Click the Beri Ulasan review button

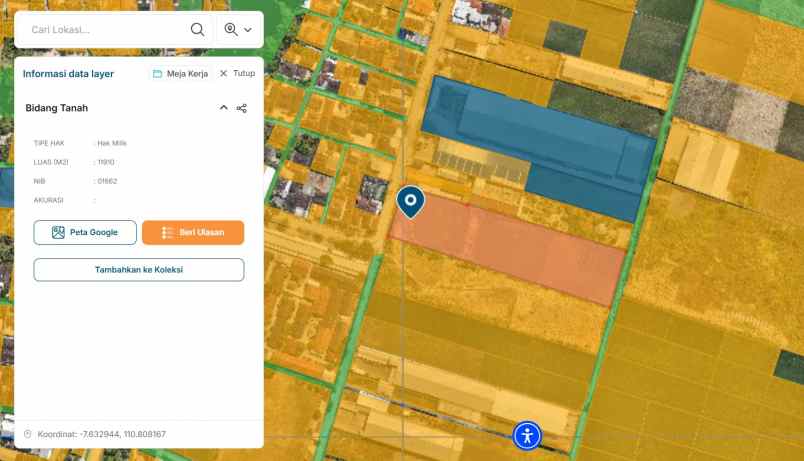[x=193, y=233]
